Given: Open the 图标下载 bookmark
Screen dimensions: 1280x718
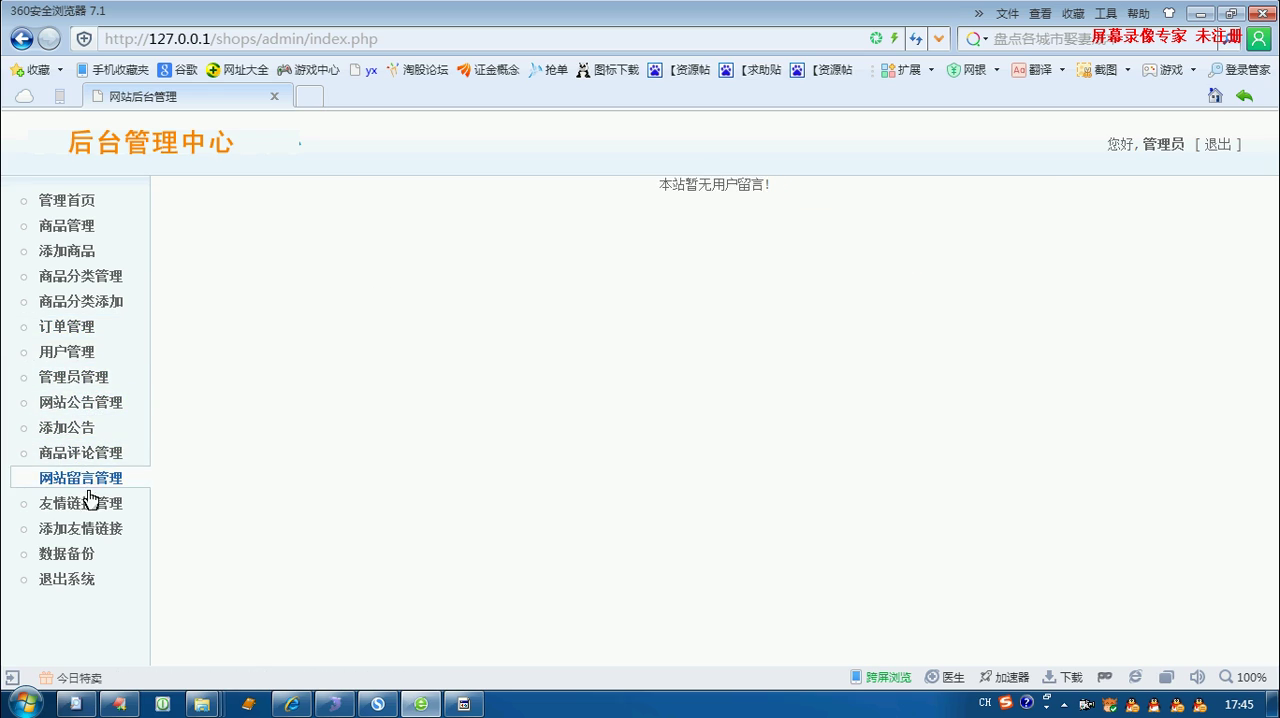Looking at the screenshot, I should (x=607, y=70).
